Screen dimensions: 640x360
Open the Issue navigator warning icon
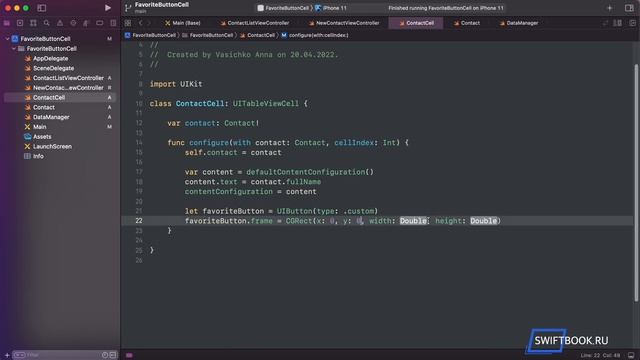(60, 23)
